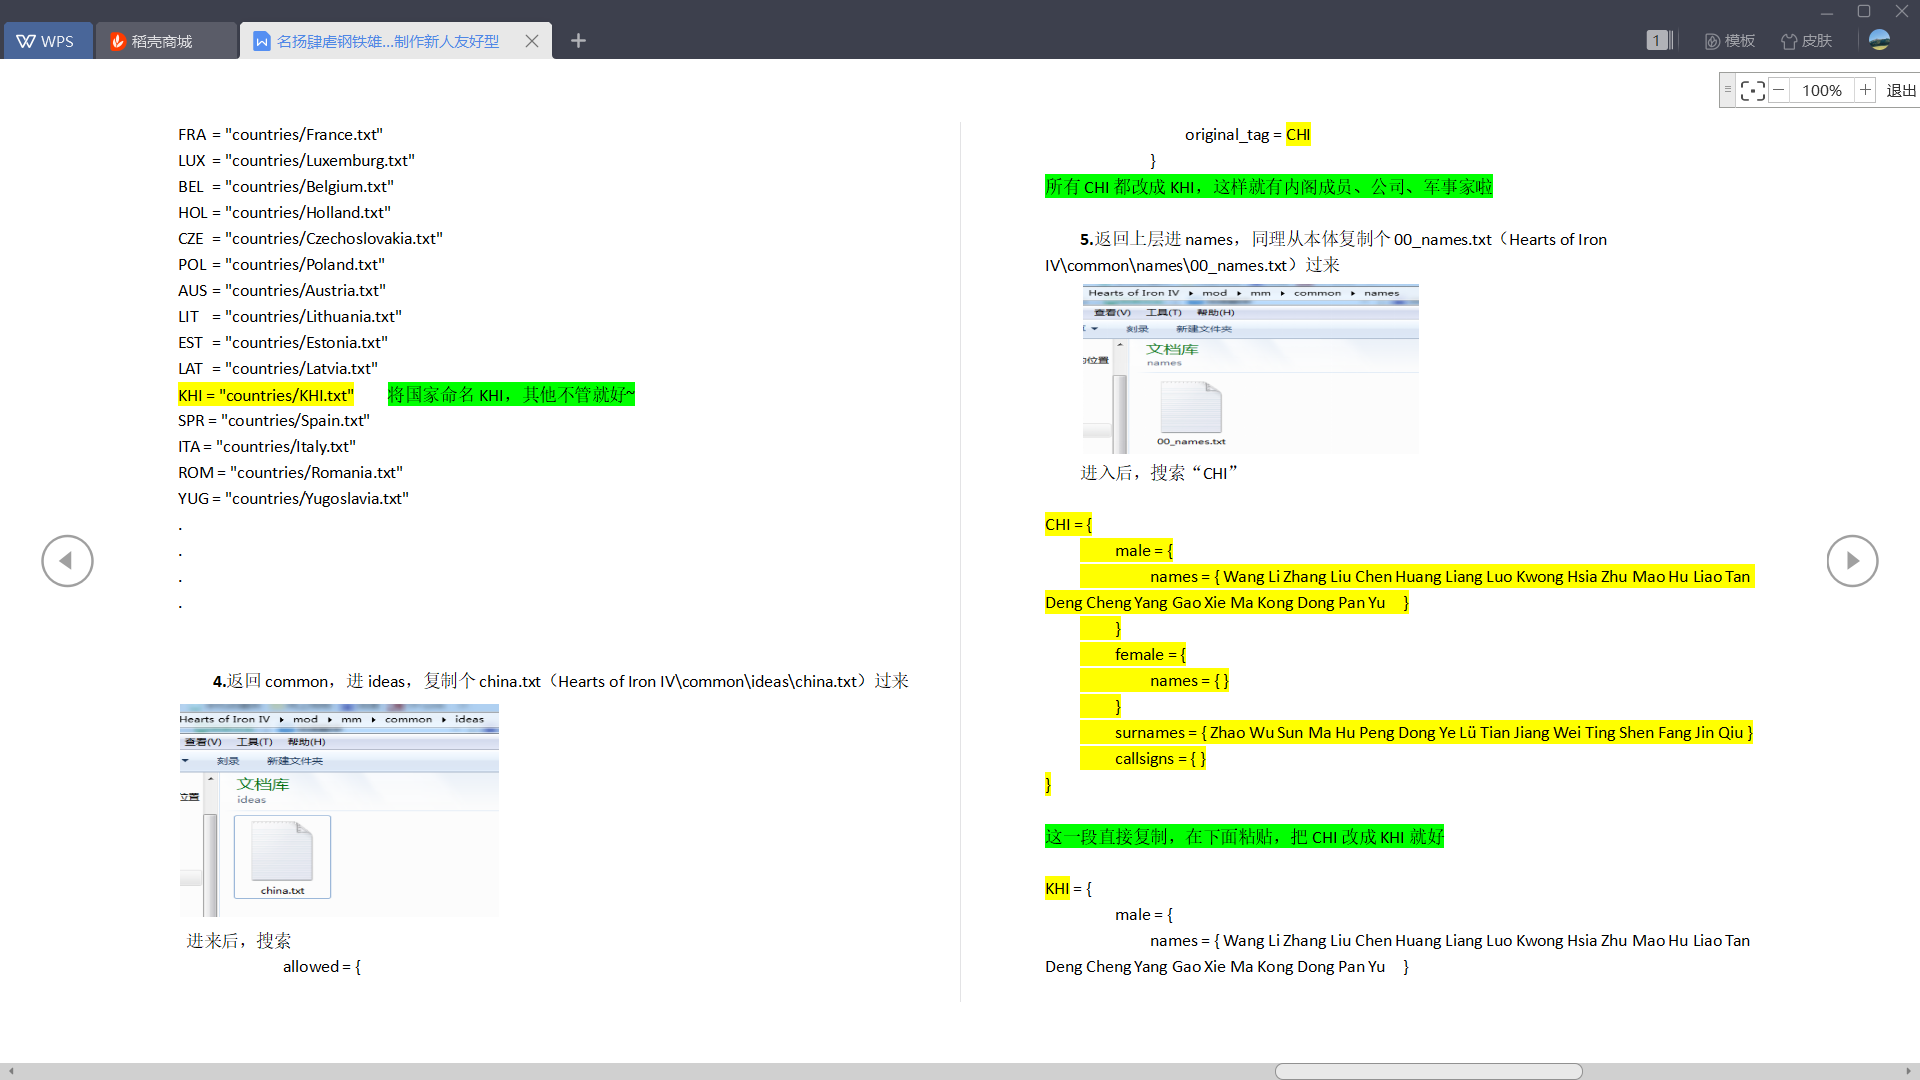Click the fit-to-screen icon in zoom bar
This screenshot has height=1080, width=1920.
[x=1752, y=90]
